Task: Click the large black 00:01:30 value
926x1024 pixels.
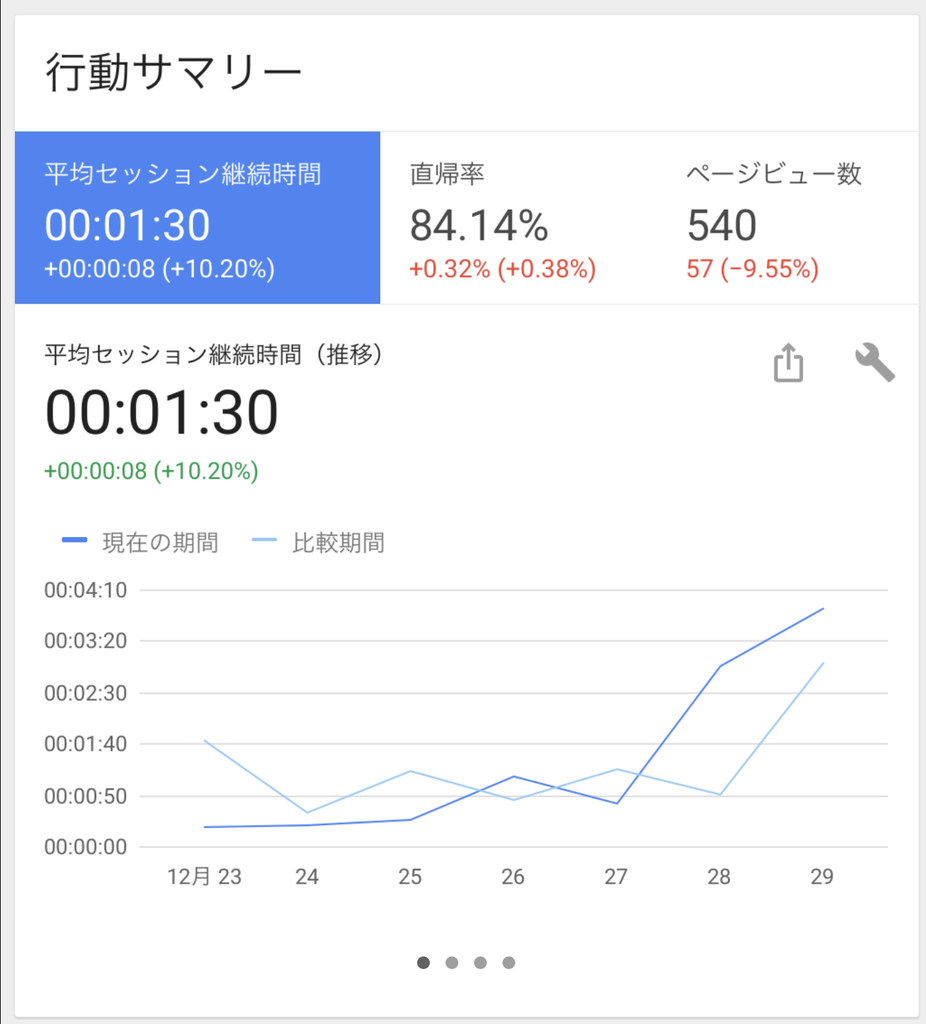Action: coord(161,413)
